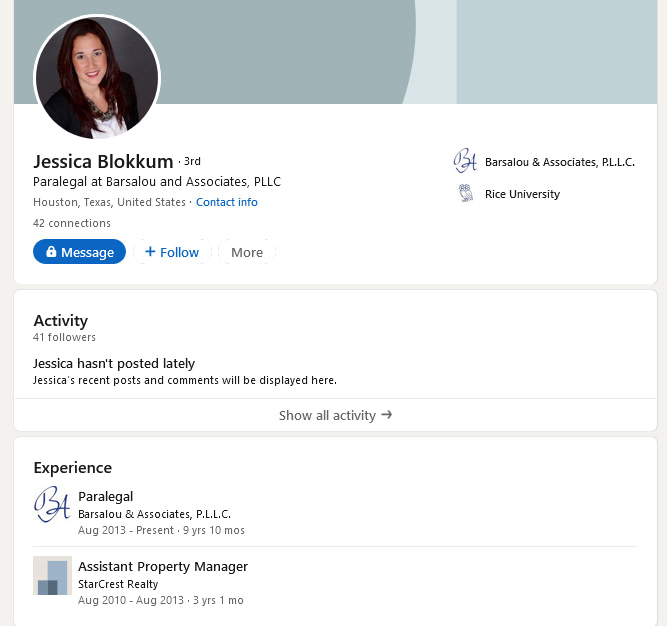Open Assistant Property Manager entry title
The width and height of the screenshot is (667, 626).
tap(163, 566)
